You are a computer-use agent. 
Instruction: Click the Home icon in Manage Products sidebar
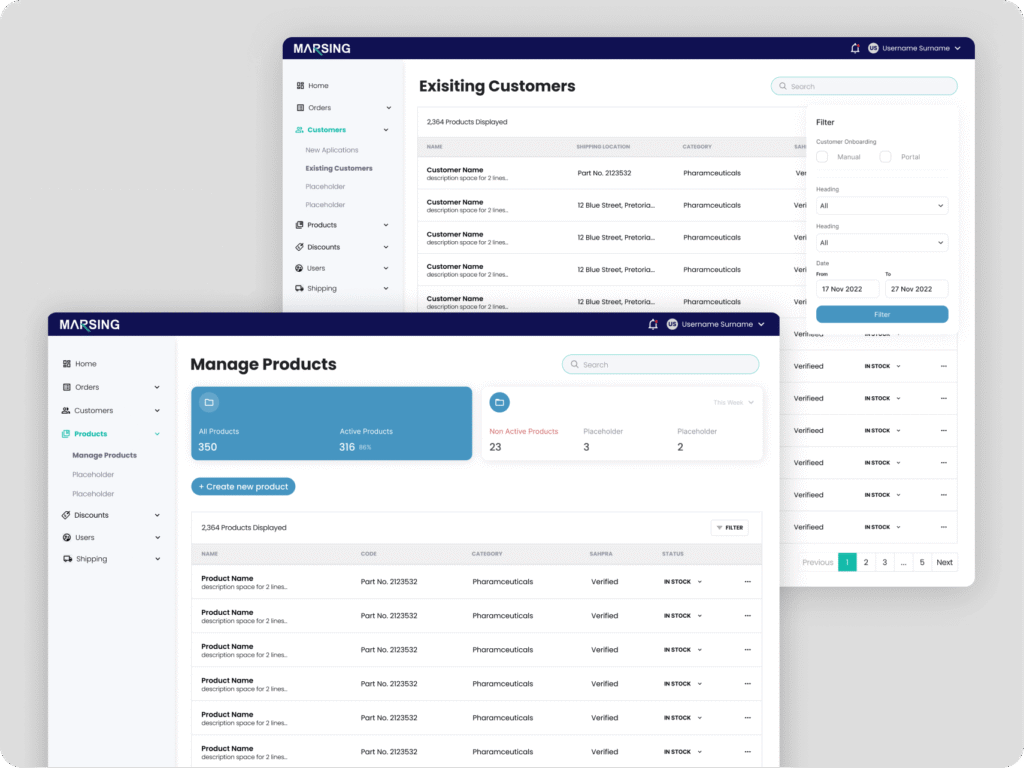click(x=66, y=364)
